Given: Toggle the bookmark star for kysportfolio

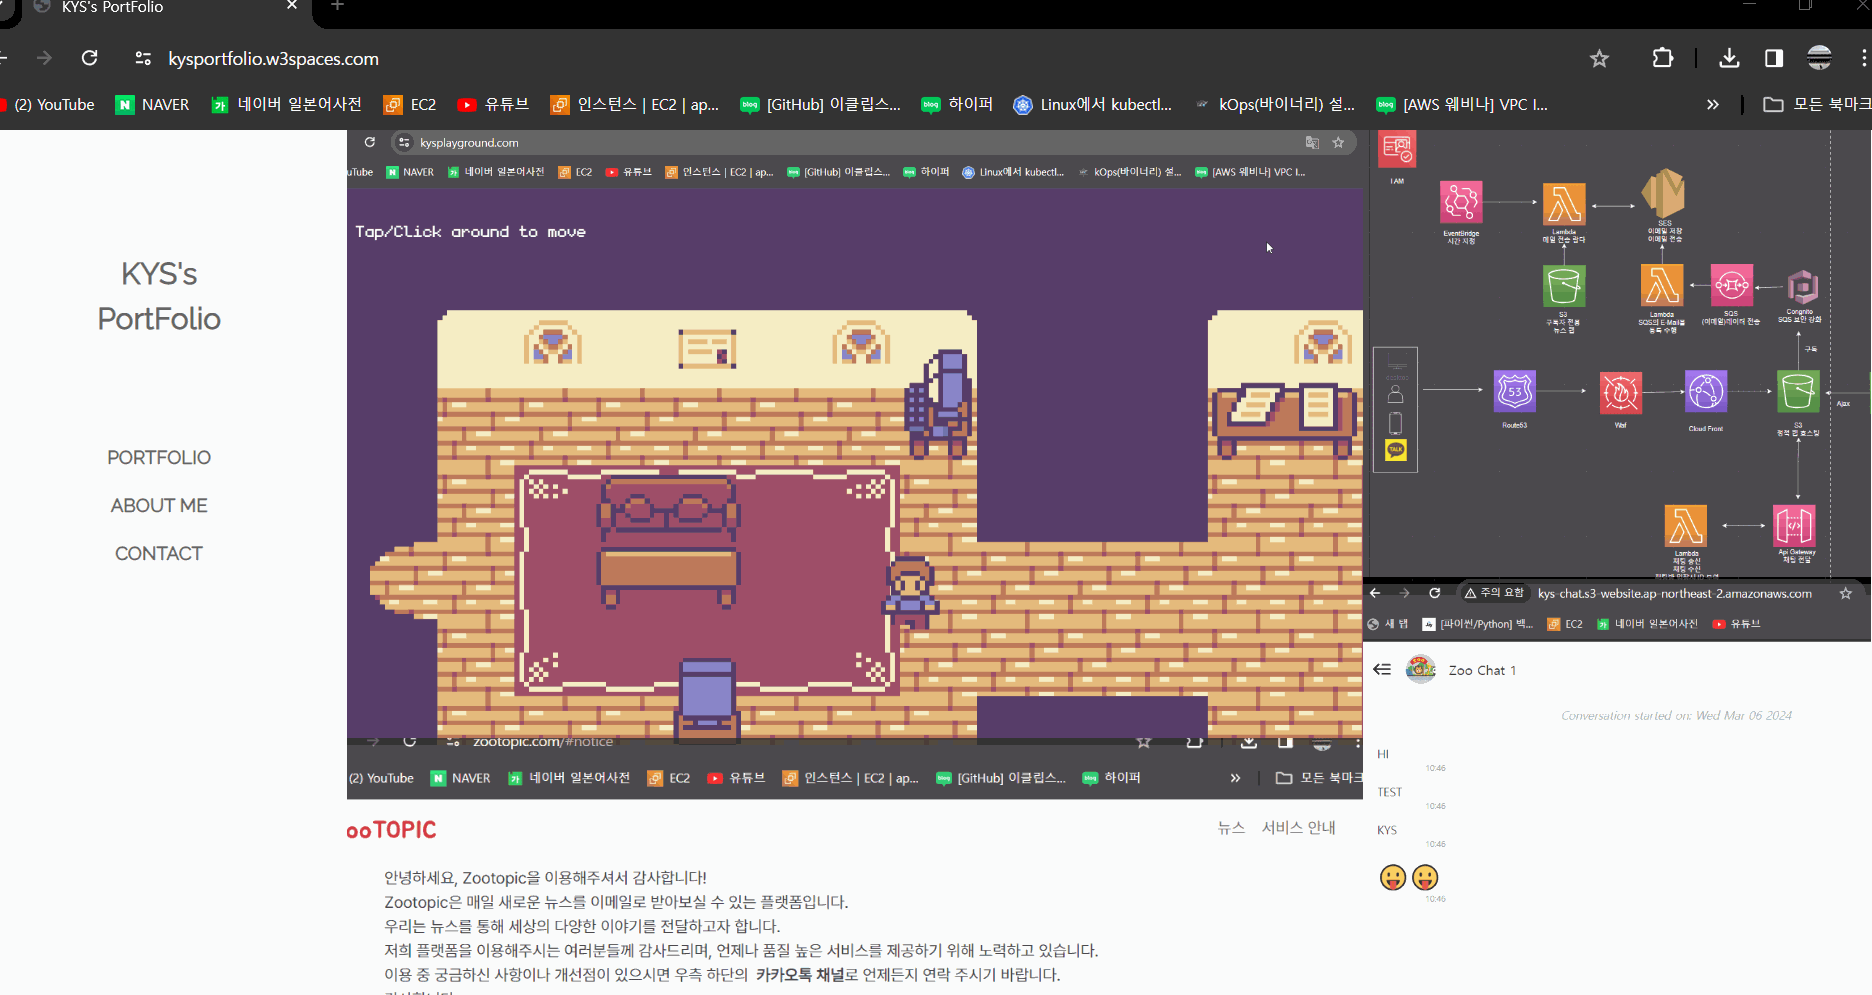Looking at the screenshot, I should [1599, 58].
